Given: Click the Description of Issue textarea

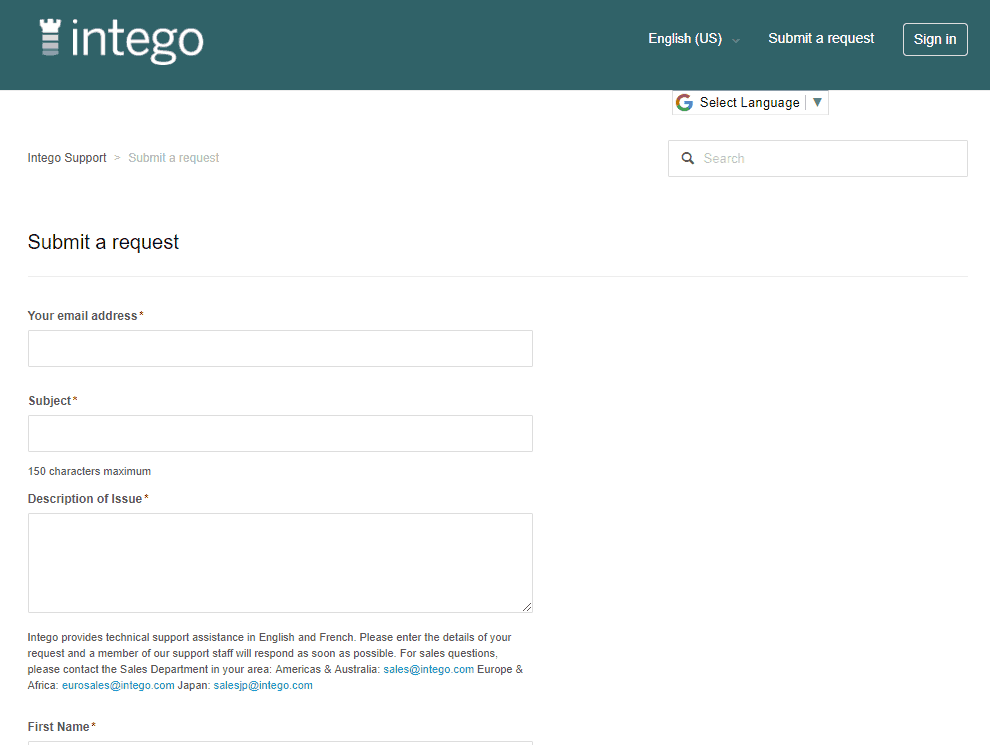Looking at the screenshot, I should point(280,562).
